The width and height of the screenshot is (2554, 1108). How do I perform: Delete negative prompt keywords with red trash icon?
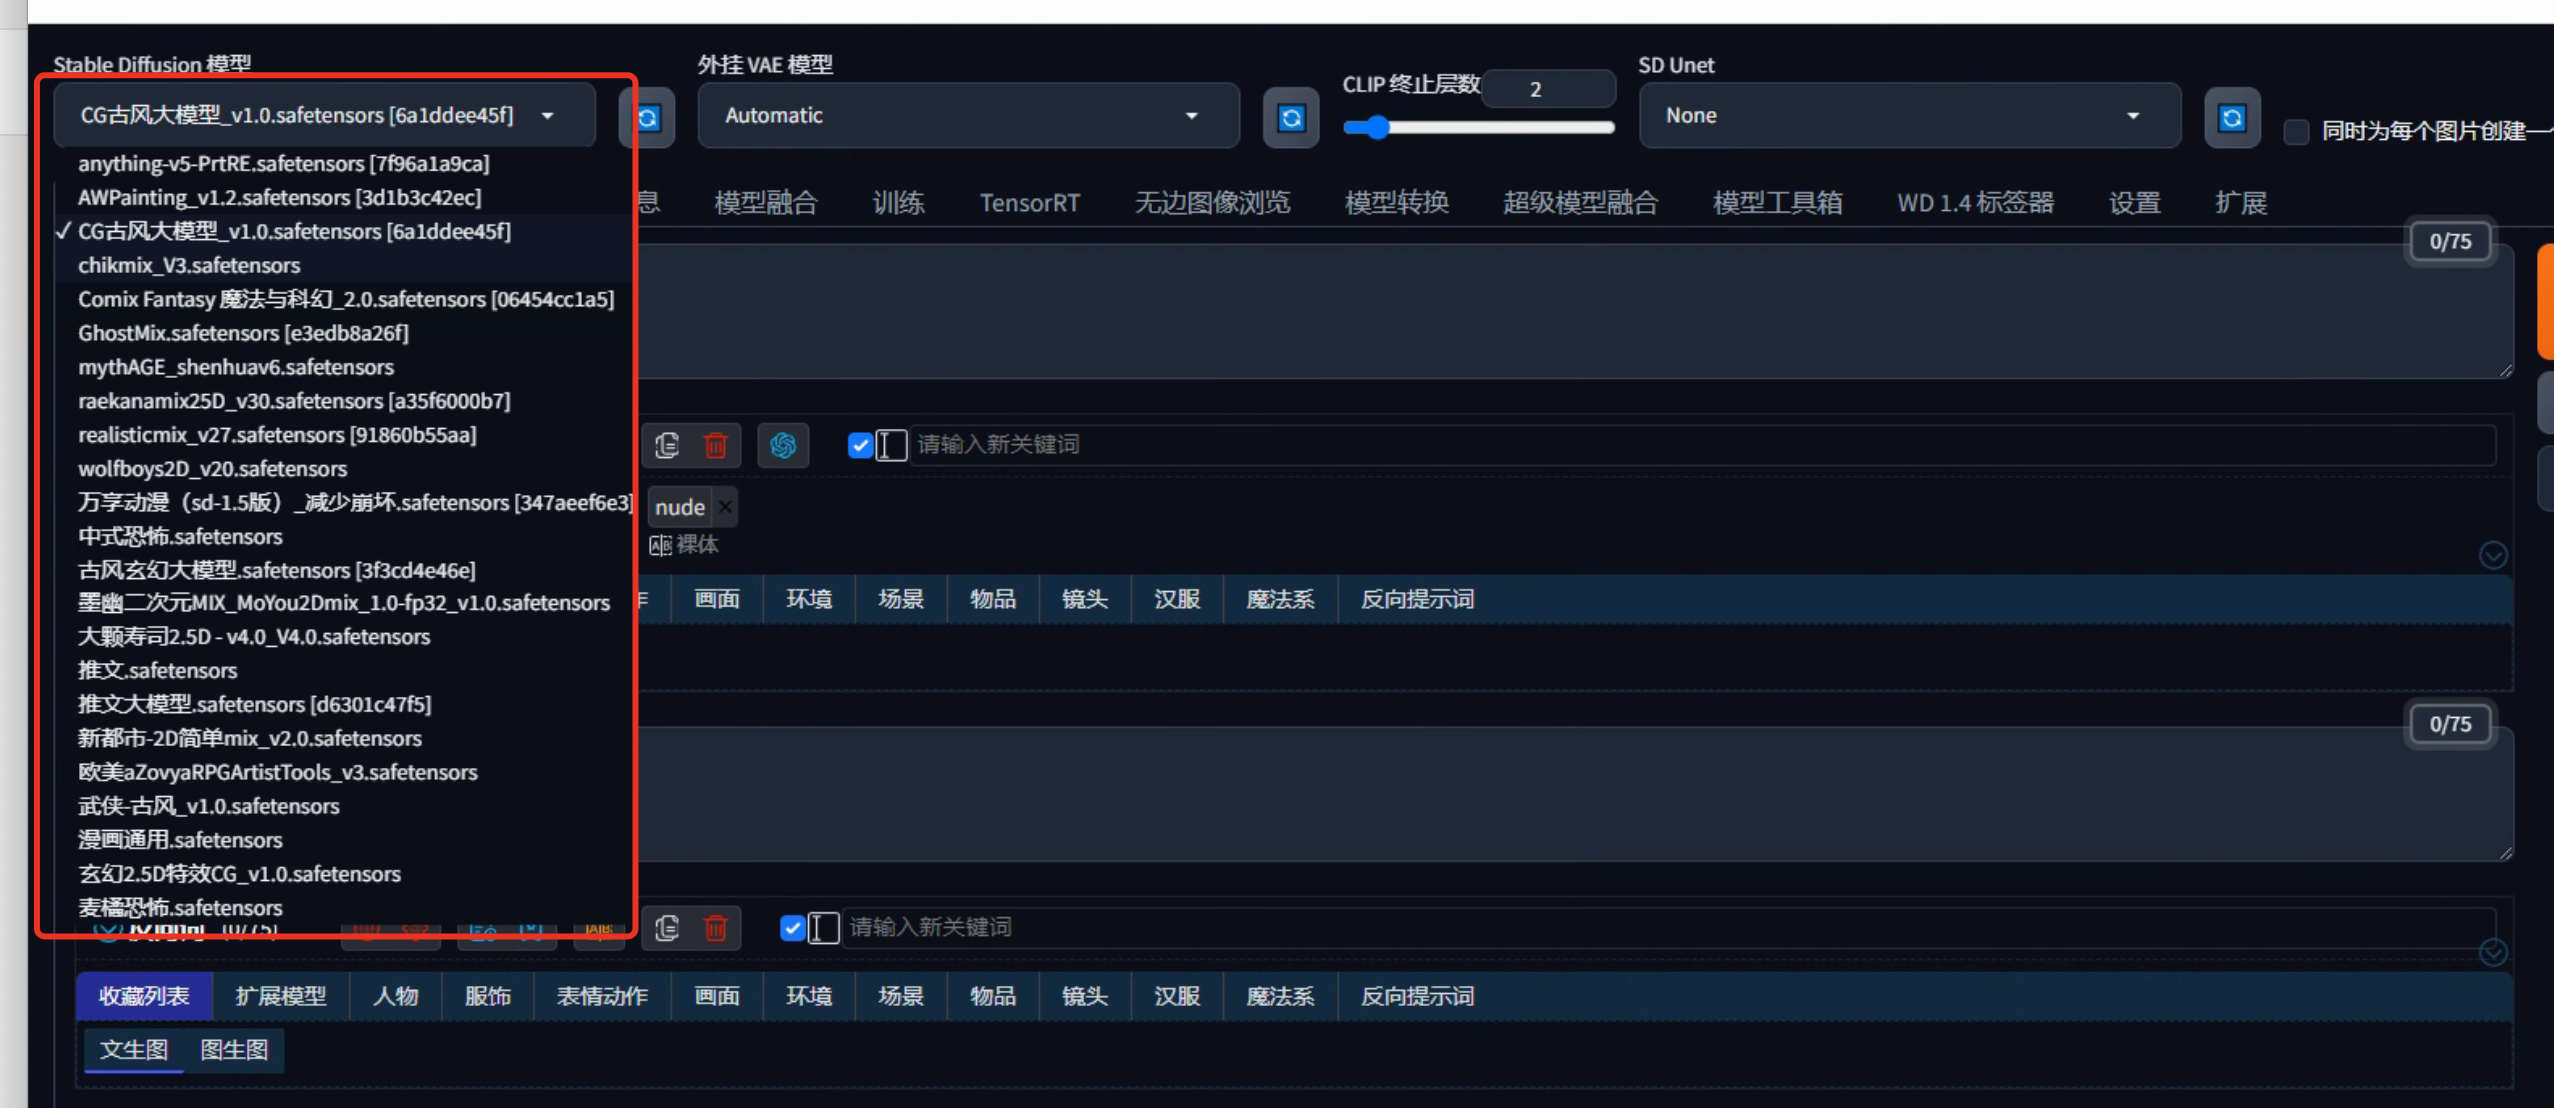click(x=715, y=928)
